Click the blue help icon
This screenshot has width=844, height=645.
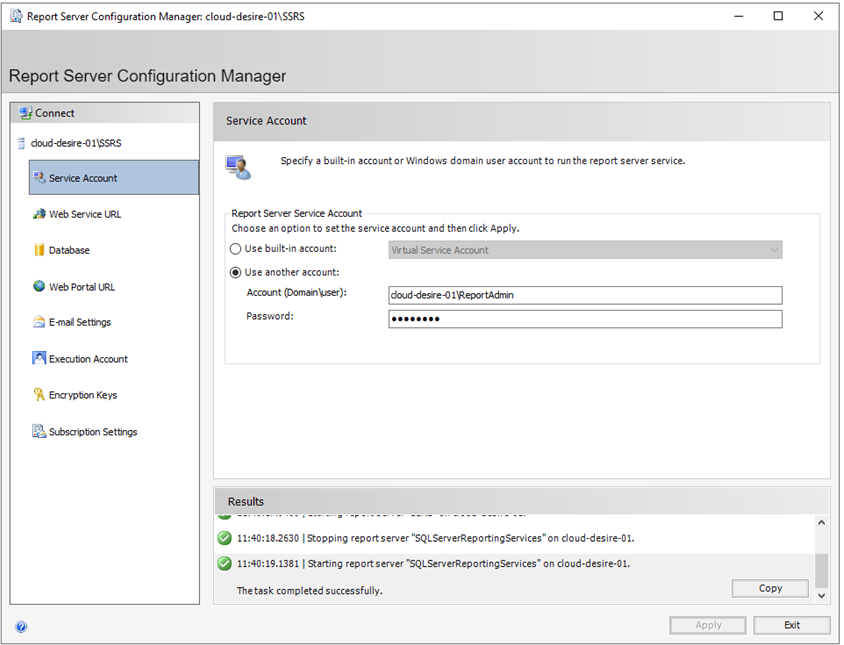(21, 627)
